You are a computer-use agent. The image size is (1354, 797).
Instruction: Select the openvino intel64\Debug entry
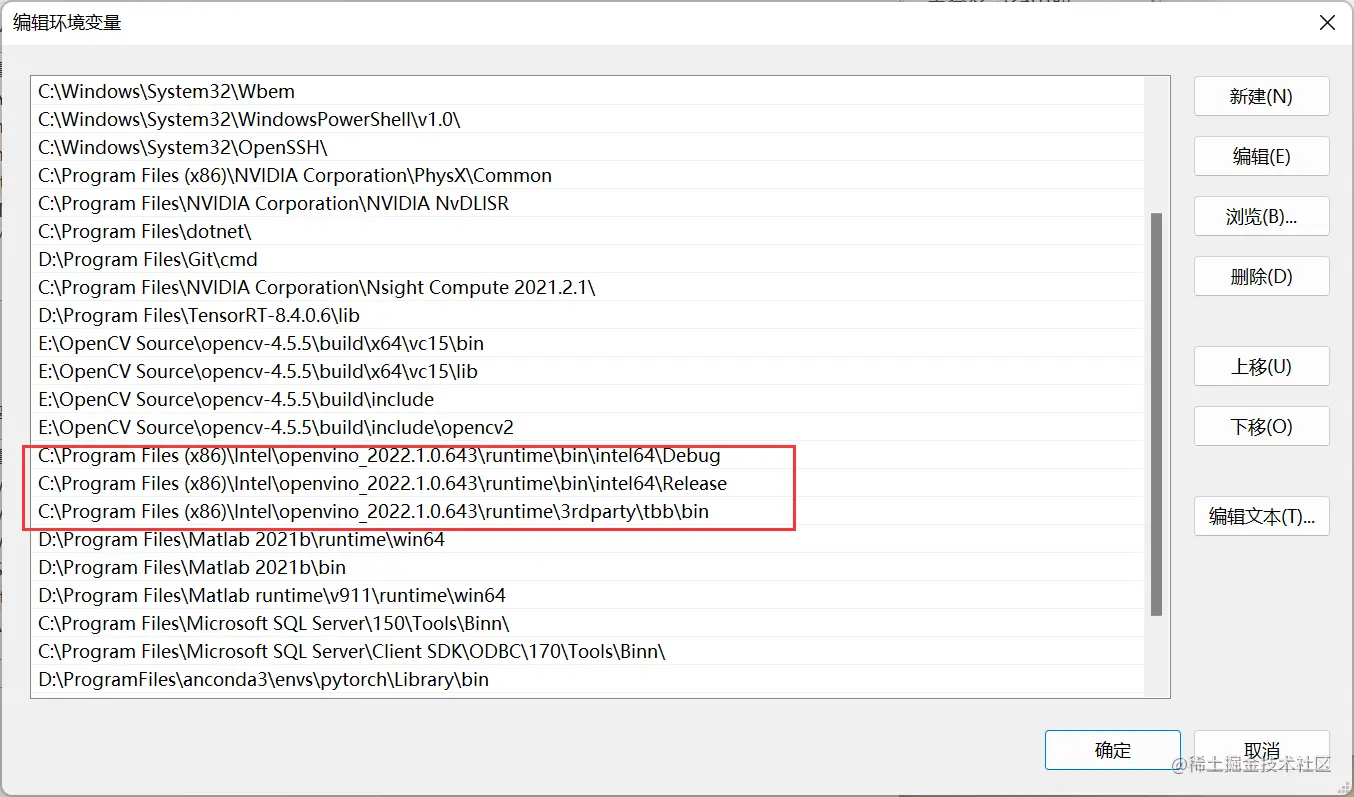click(x=587, y=455)
